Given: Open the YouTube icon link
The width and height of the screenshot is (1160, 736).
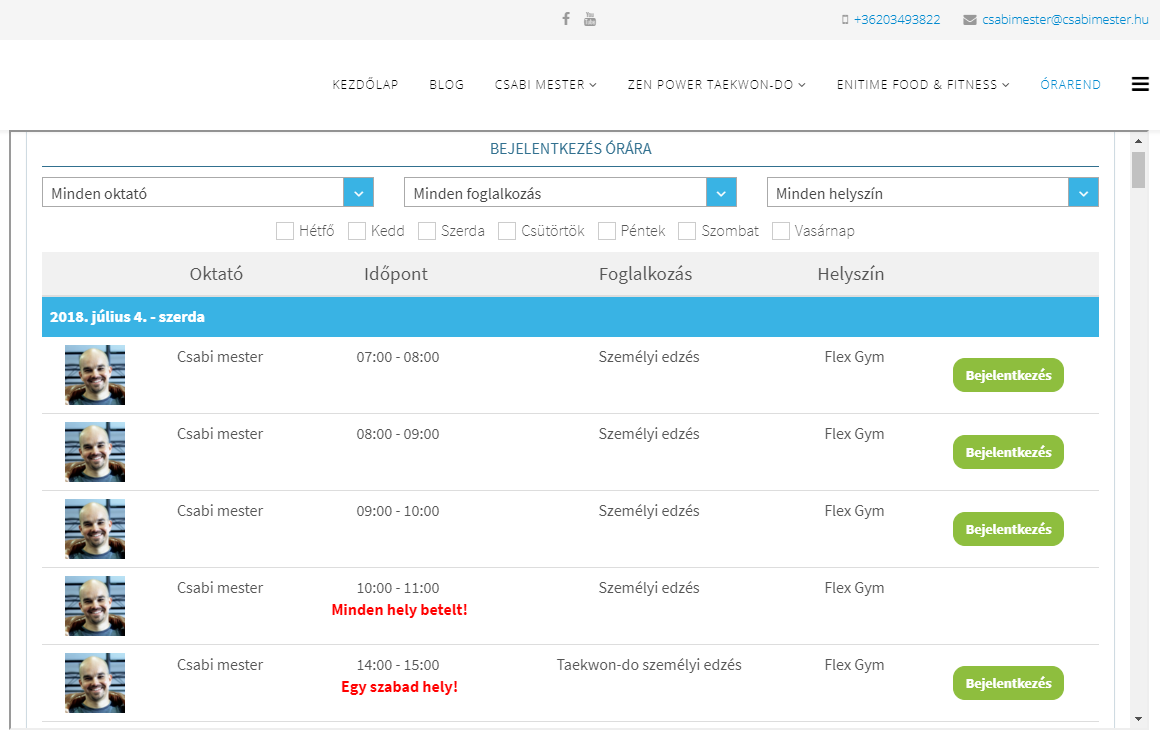Looking at the screenshot, I should click(590, 19).
